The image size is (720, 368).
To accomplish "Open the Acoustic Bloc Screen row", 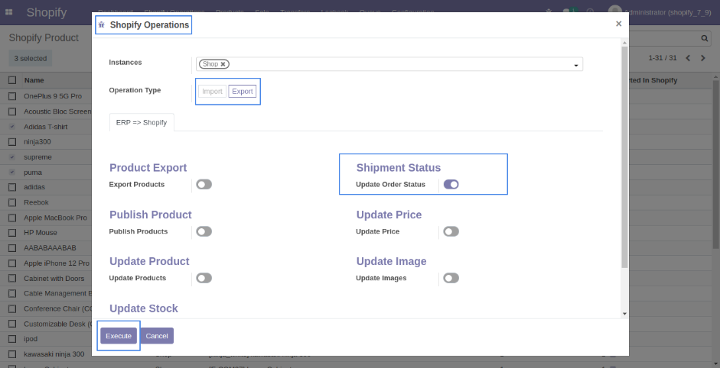I will [x=57, y=111].
